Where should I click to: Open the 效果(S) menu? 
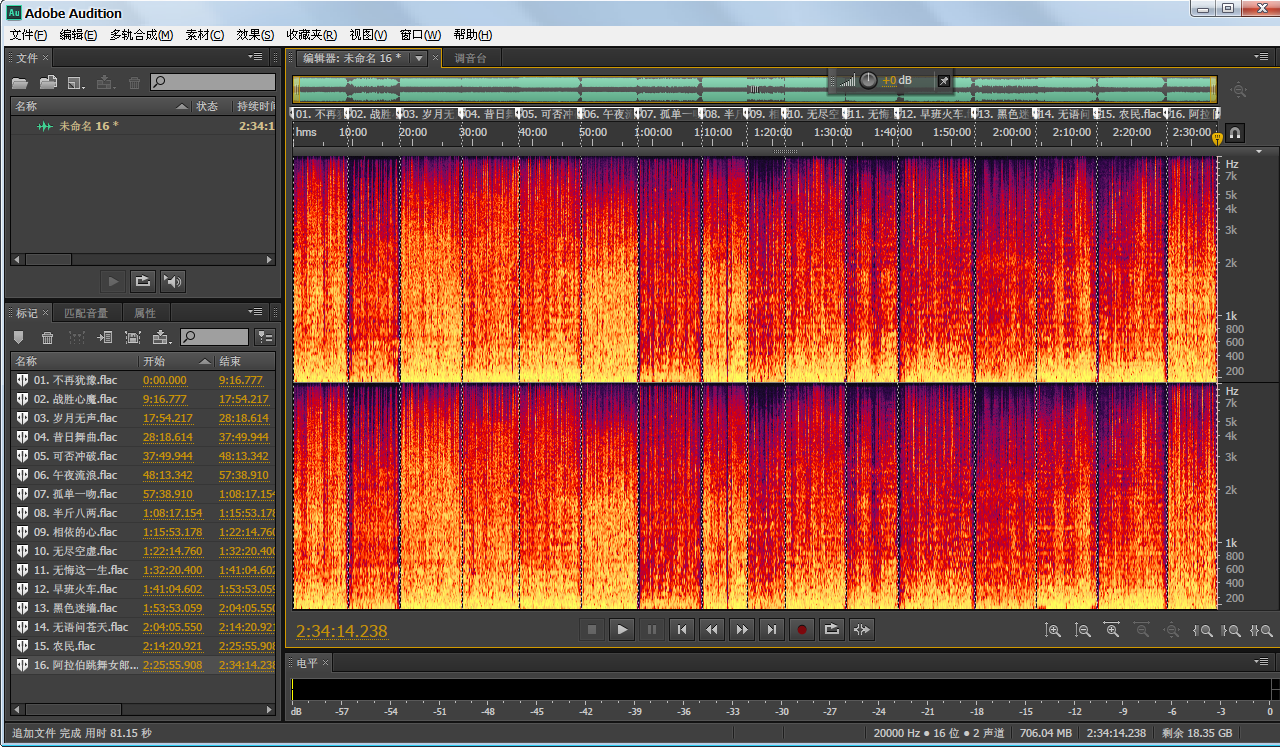pyautogui.click(x=255, y=35)
